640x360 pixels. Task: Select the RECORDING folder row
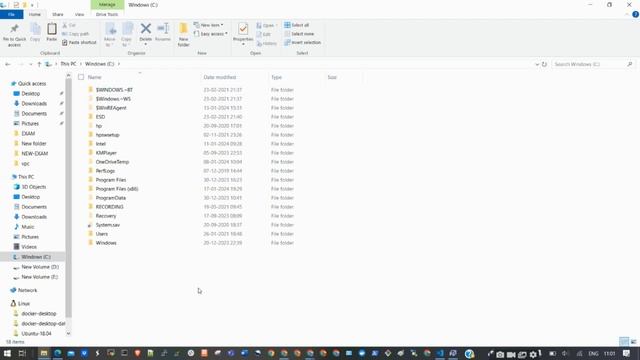point(109,207)
